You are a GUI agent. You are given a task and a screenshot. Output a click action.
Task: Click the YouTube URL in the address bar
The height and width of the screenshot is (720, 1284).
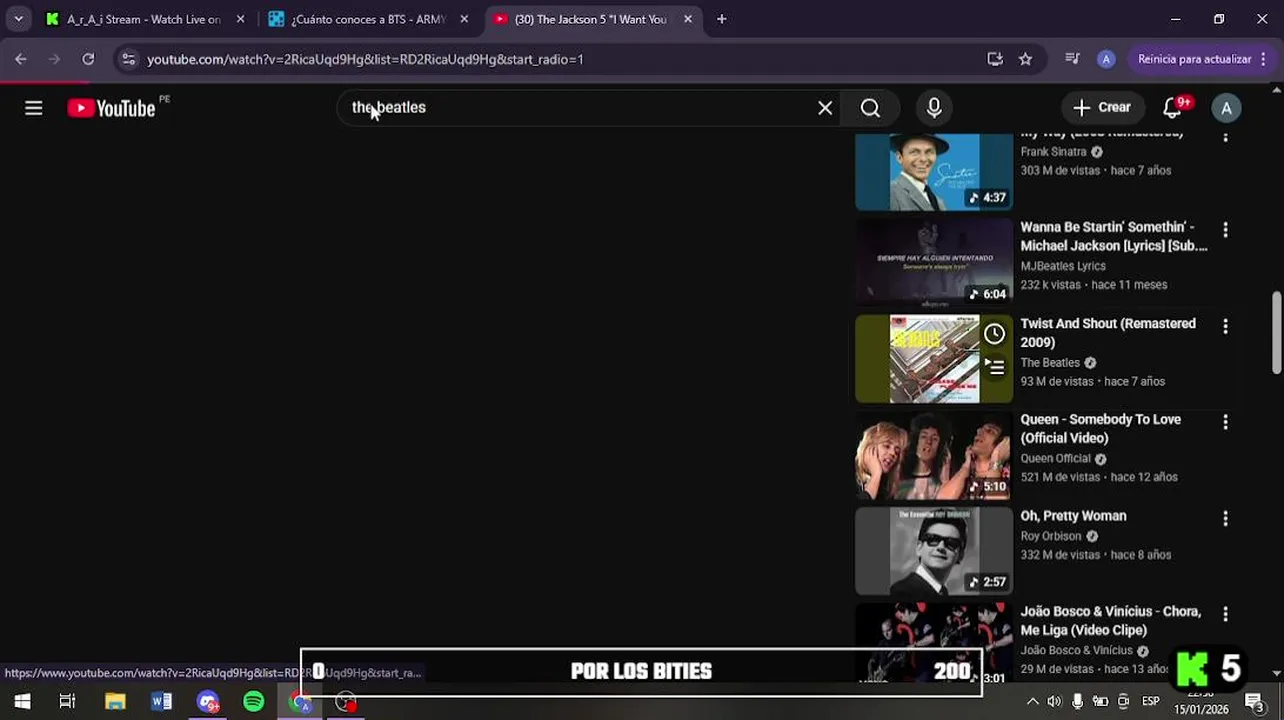pyautogui.click(x=365, y=59)
